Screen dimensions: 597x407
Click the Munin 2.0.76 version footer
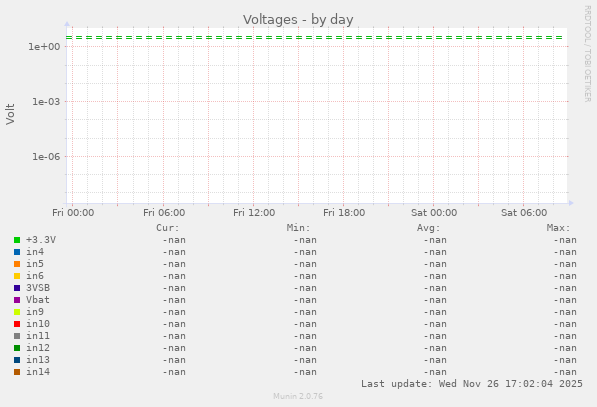point(298,396)
